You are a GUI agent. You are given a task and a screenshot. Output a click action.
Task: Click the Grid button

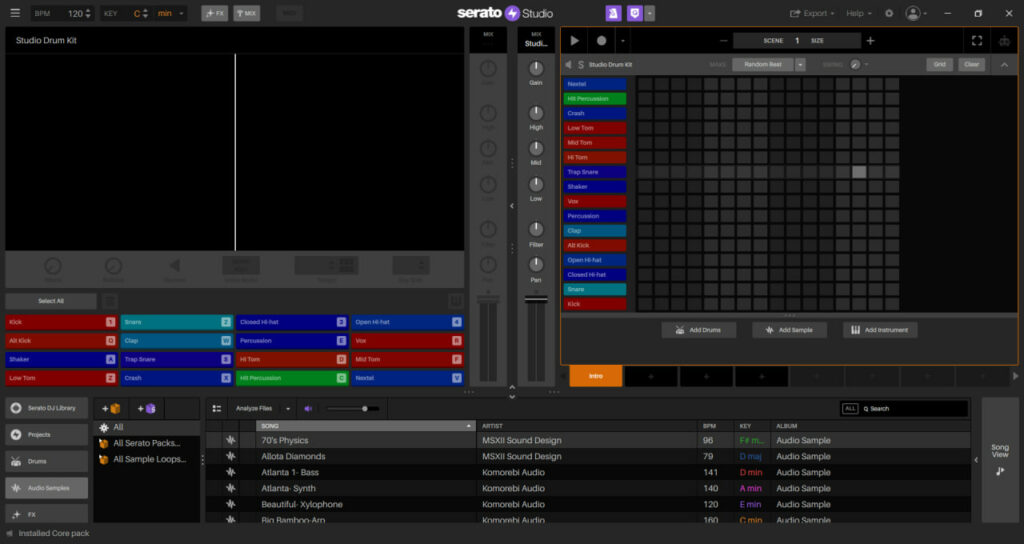pyautogui.click(x=940, y=65)
